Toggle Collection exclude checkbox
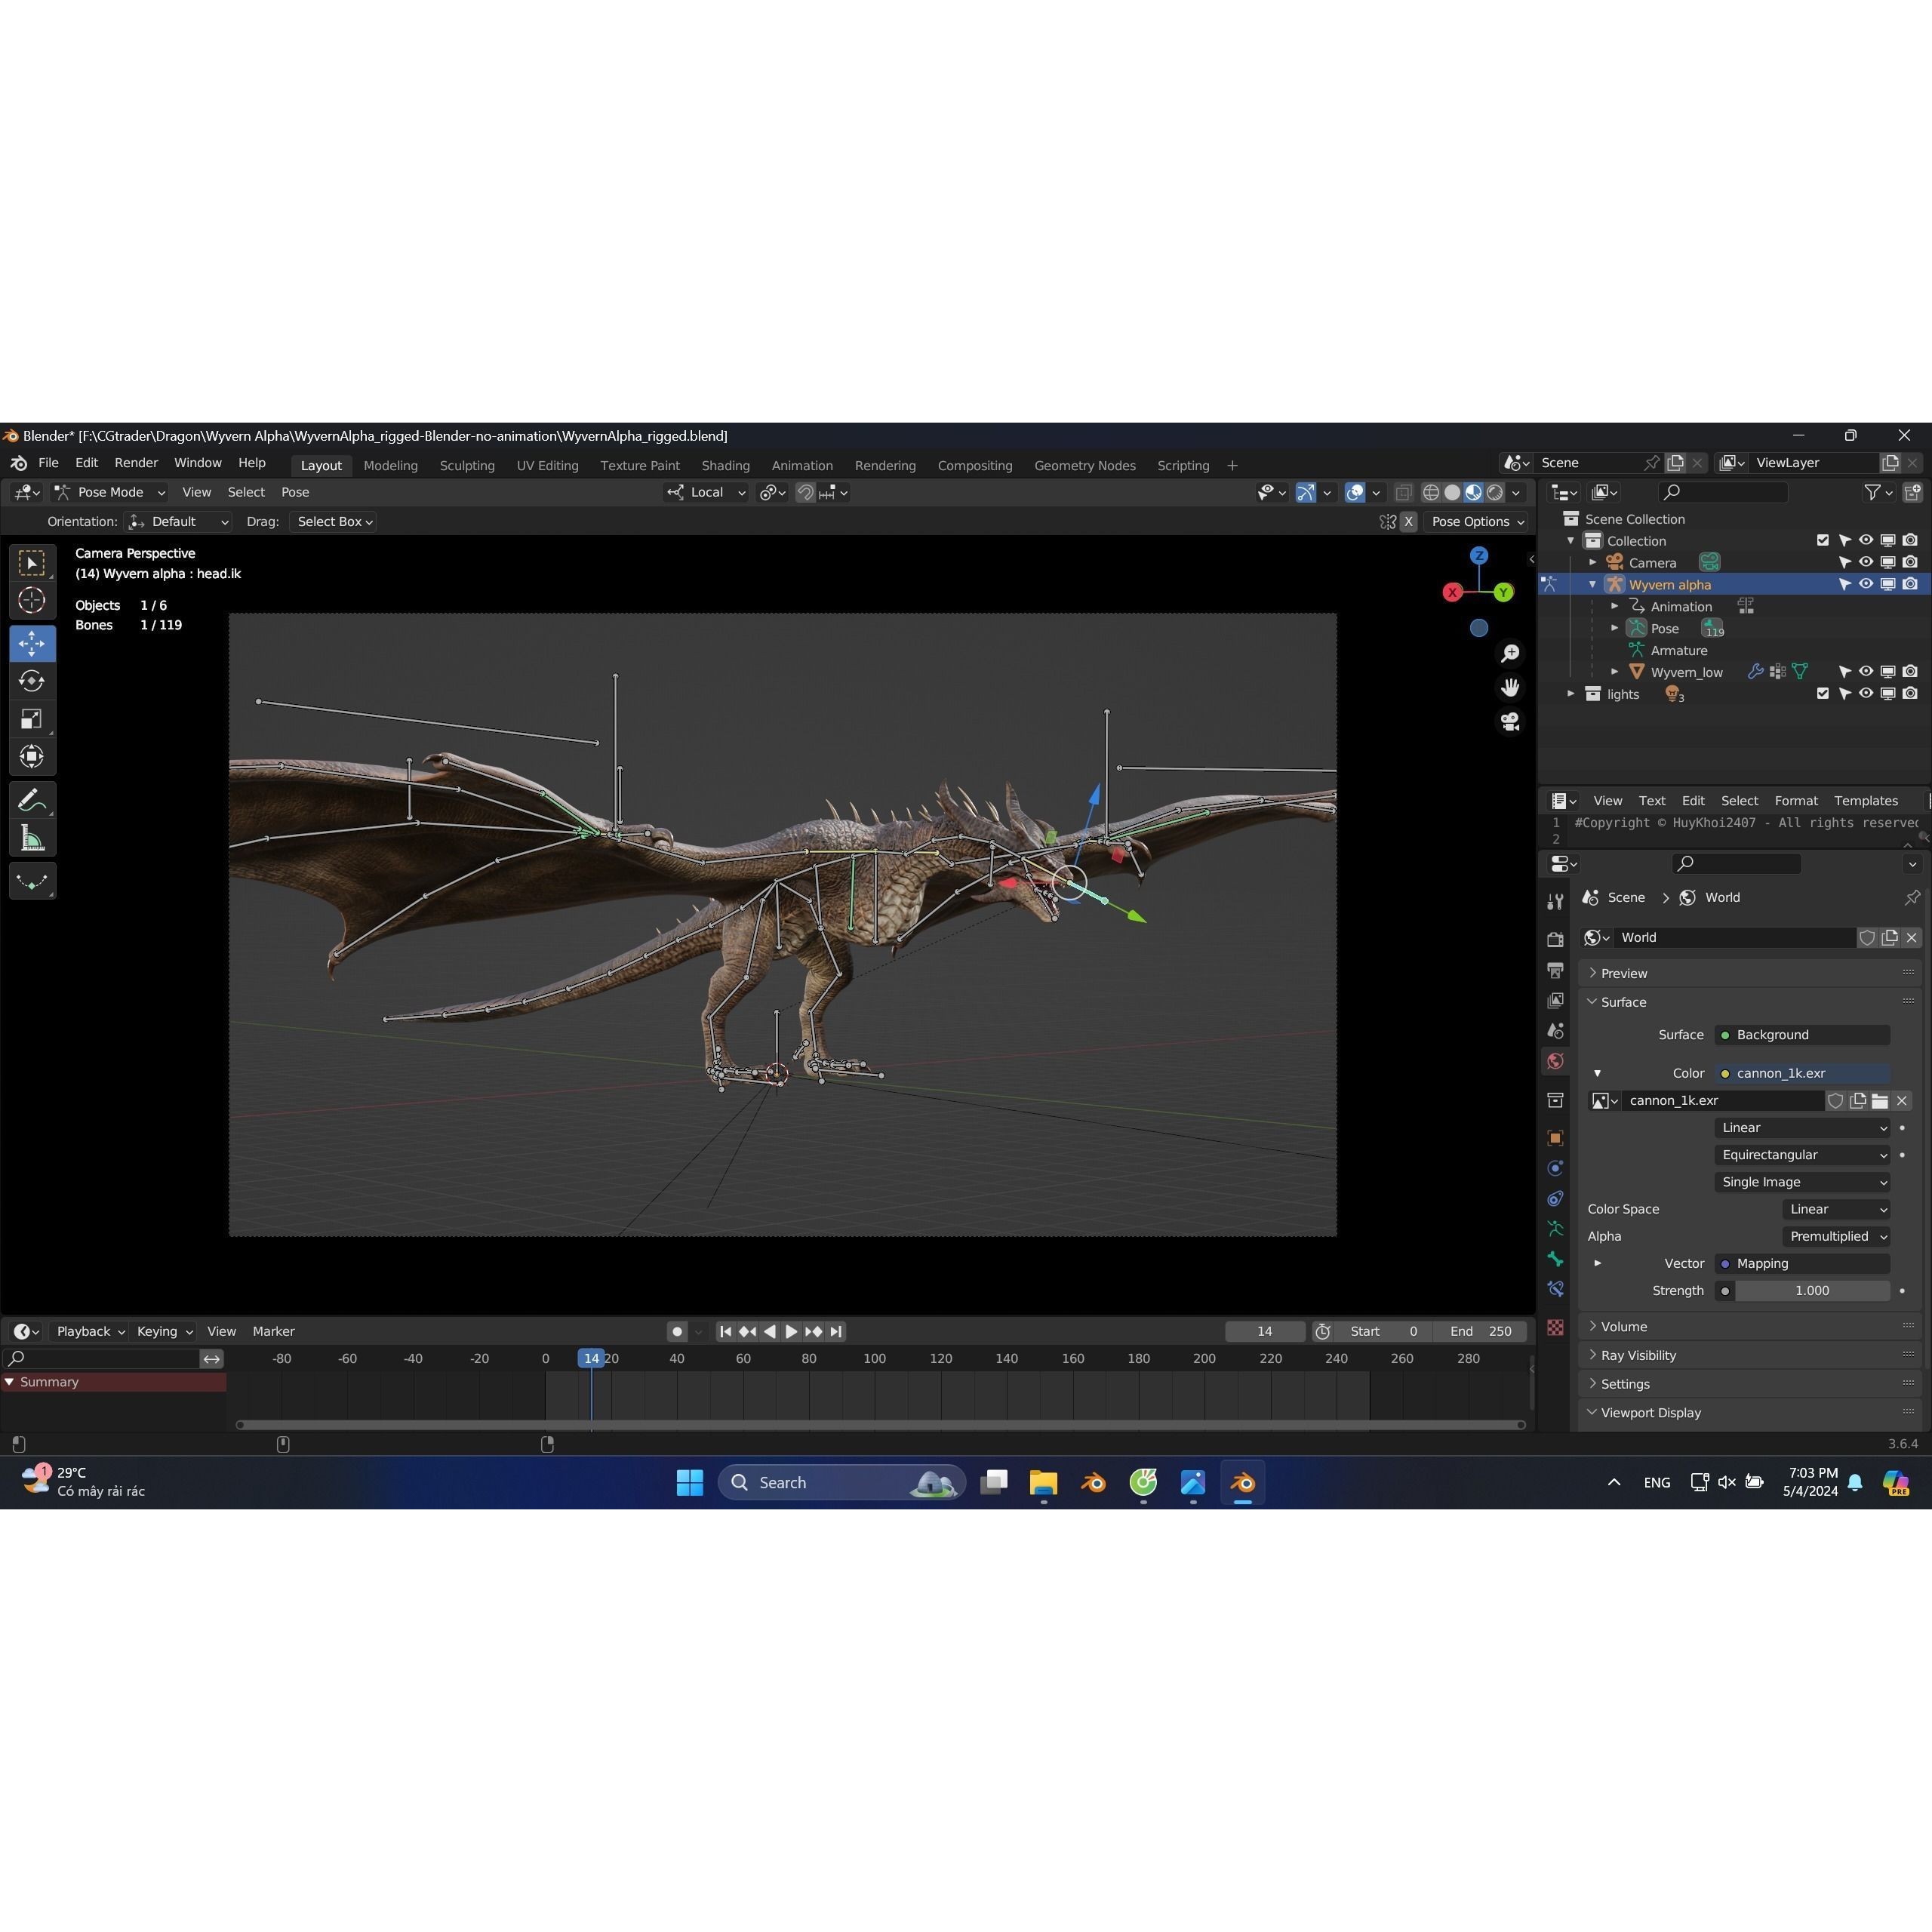This screenshot has height=1932, width=1932. point(1823,540)
